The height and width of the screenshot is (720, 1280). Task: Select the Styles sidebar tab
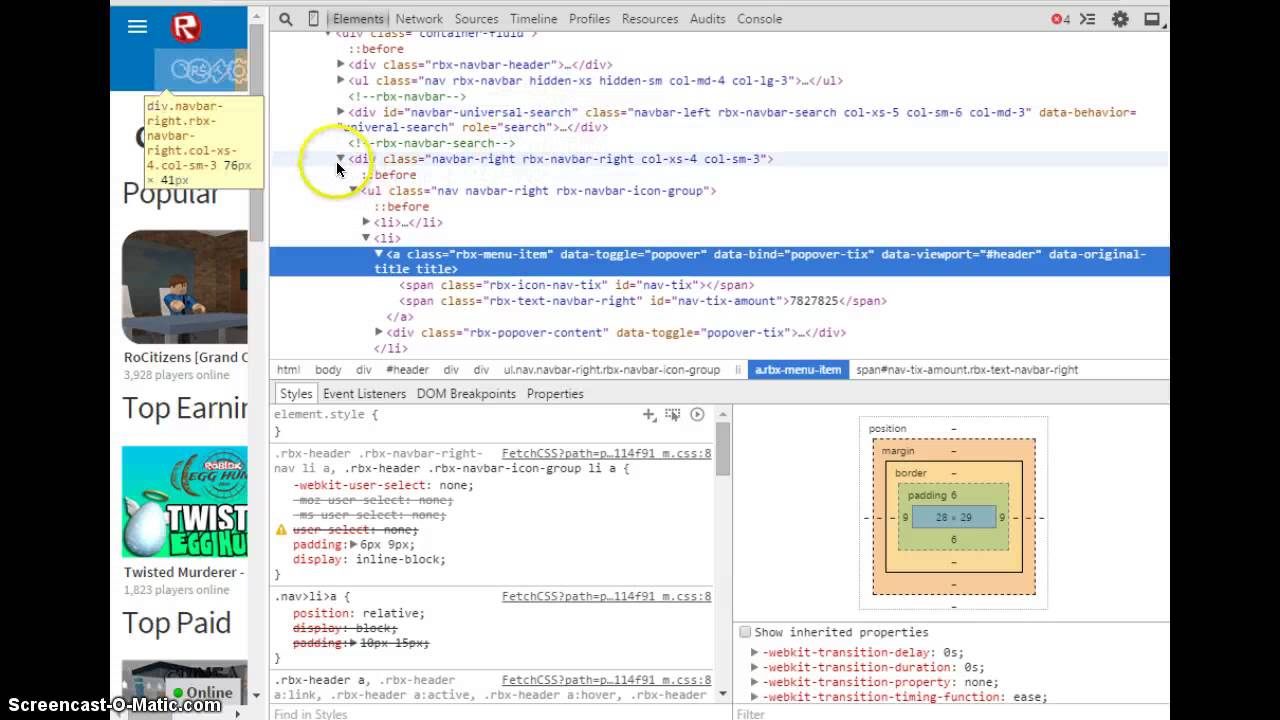tap(296, 394)
